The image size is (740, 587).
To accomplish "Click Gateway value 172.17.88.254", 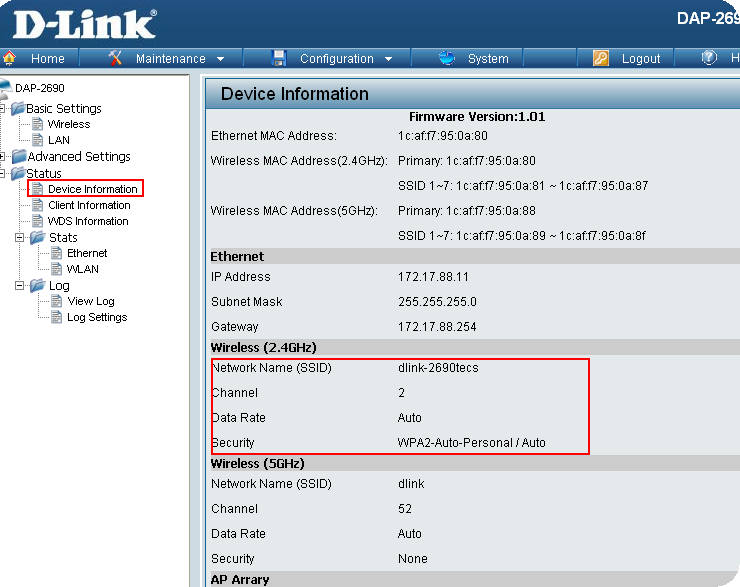I will point(437,327).
